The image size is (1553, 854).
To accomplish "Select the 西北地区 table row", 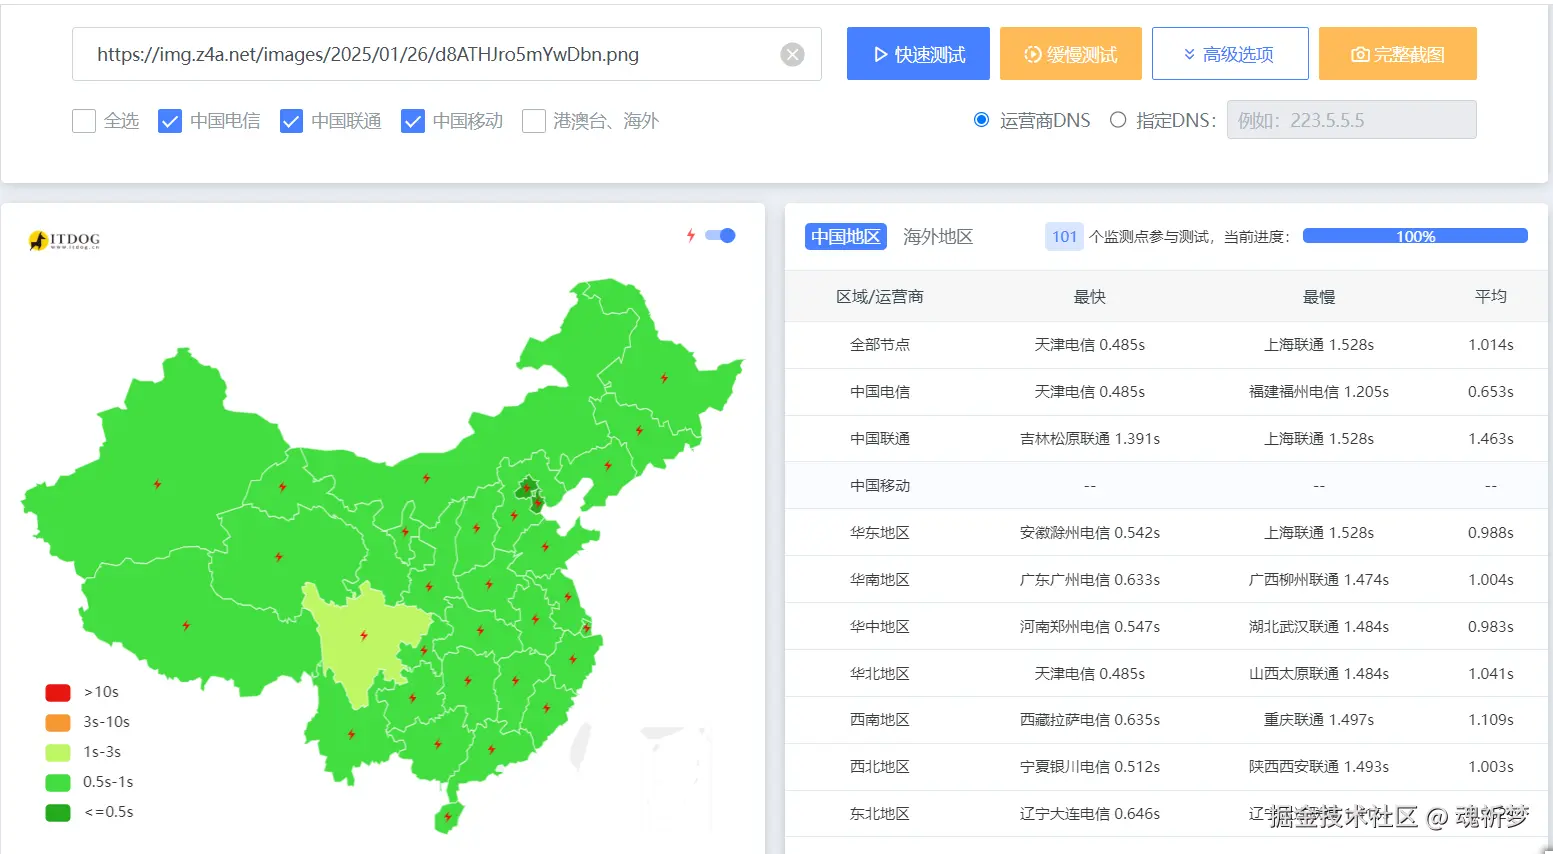I will coord(1166,767).
